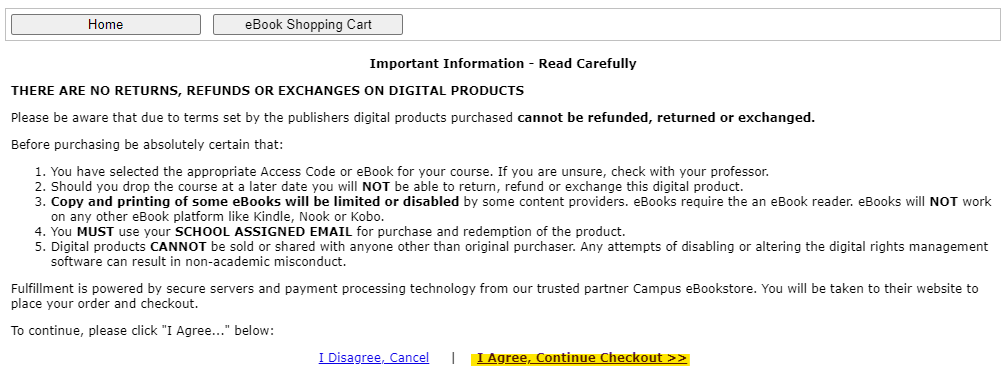Screen dimensions: 1004x378
Task: Click the NO RETURNS, REFUNDS OR EXCHANGES headline
Action: coord(268,91)
